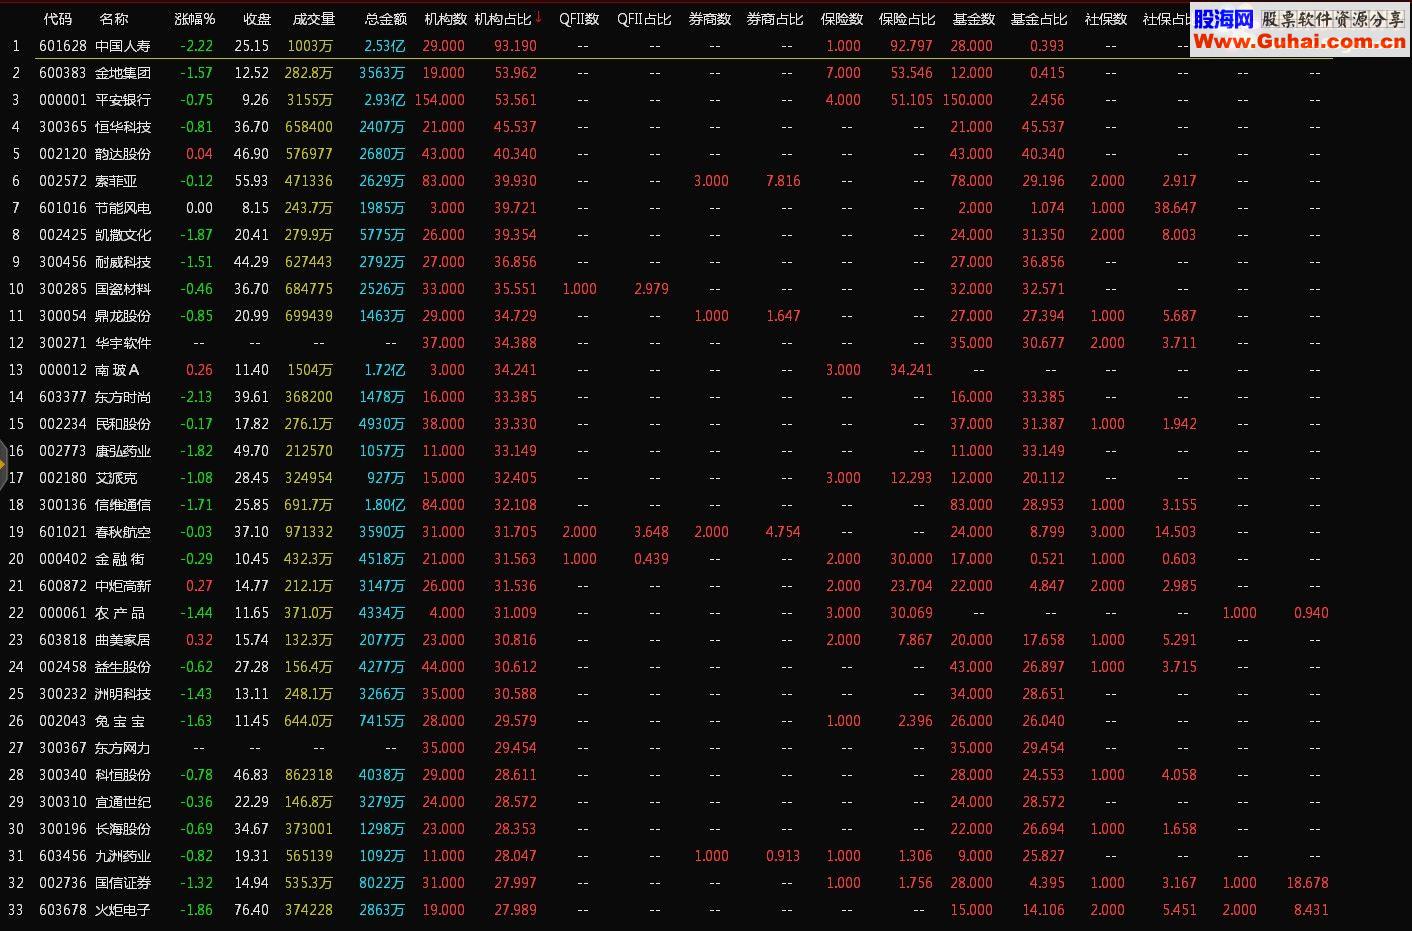Sort by the 社保数 column header
1412x931 pixels.
click(x=1106, y=19)
